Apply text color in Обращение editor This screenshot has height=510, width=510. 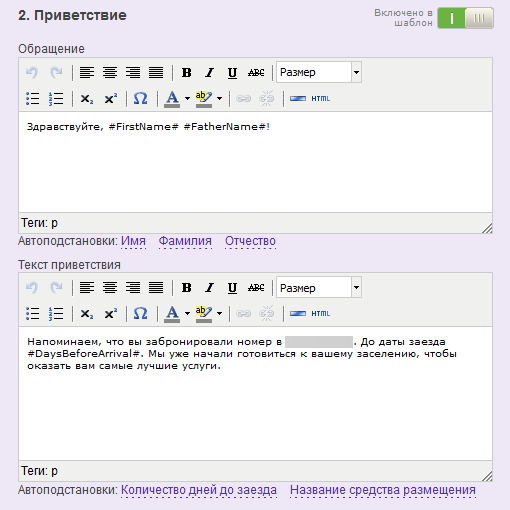click(172, 99)
